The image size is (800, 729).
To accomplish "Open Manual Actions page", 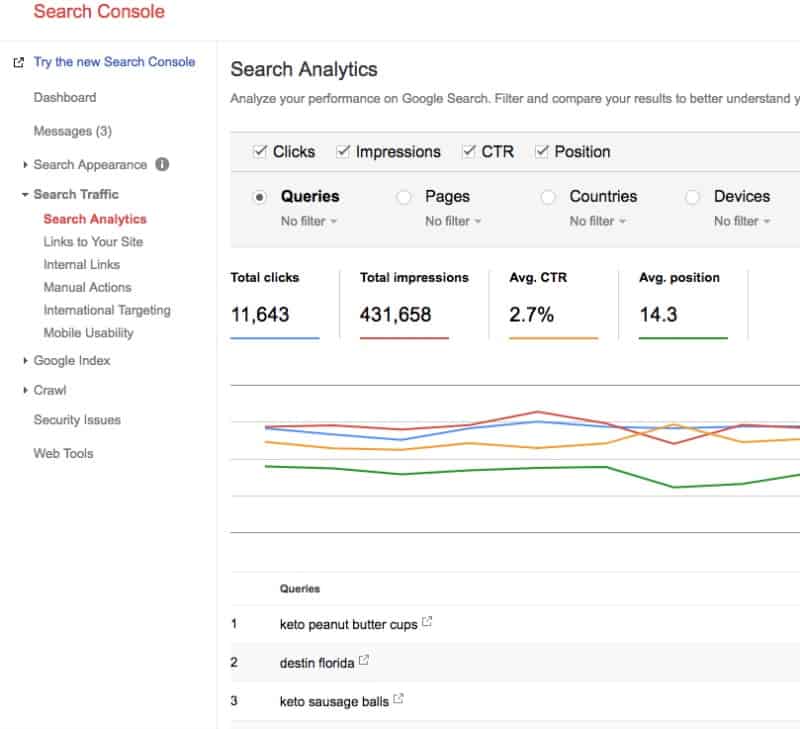I will tap(87, 287).
